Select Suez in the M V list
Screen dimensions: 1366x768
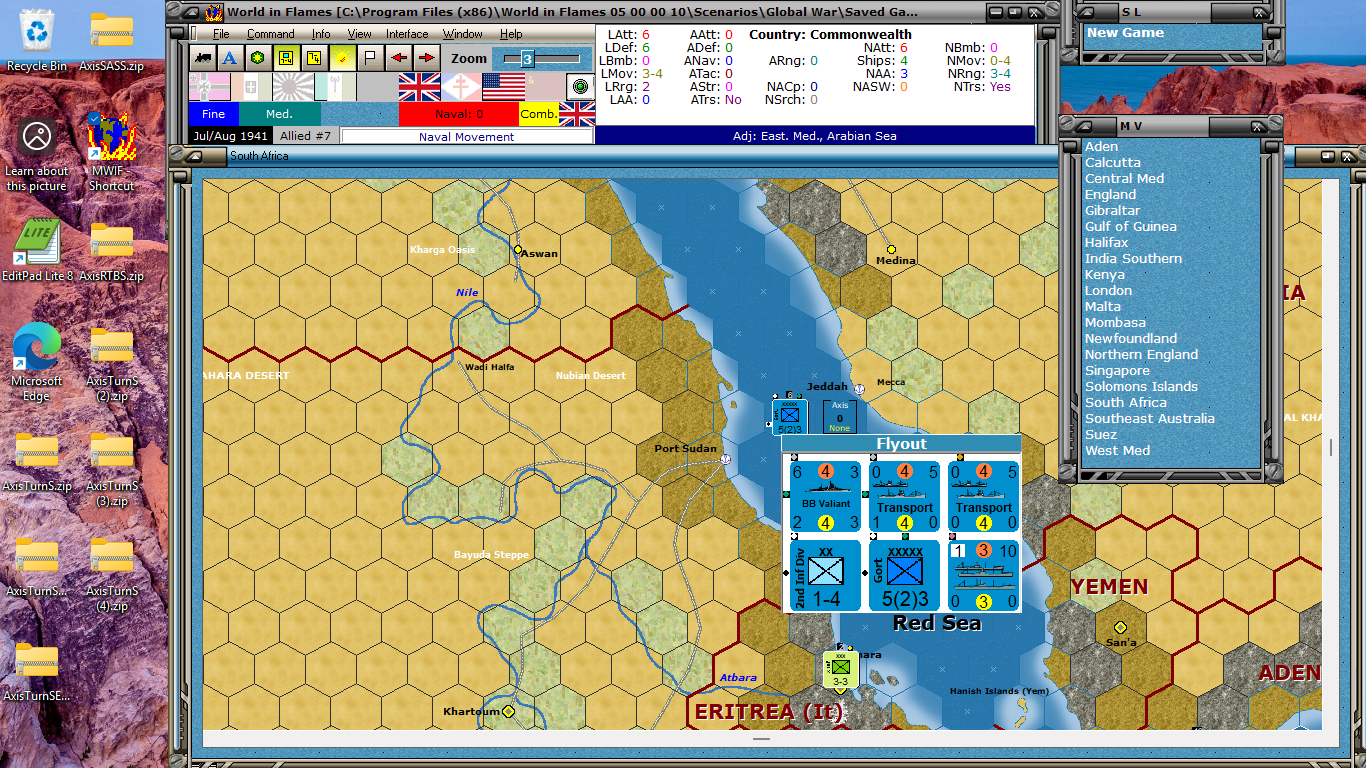click(x=1101, y=434)
